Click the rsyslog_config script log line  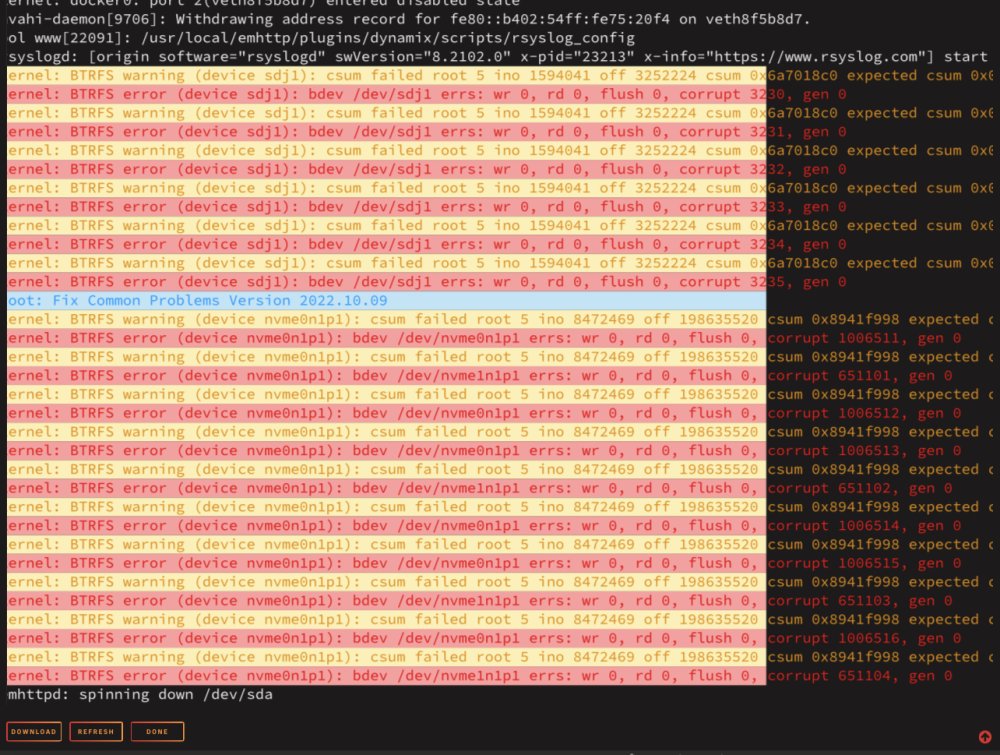click(x=321, y=38)
